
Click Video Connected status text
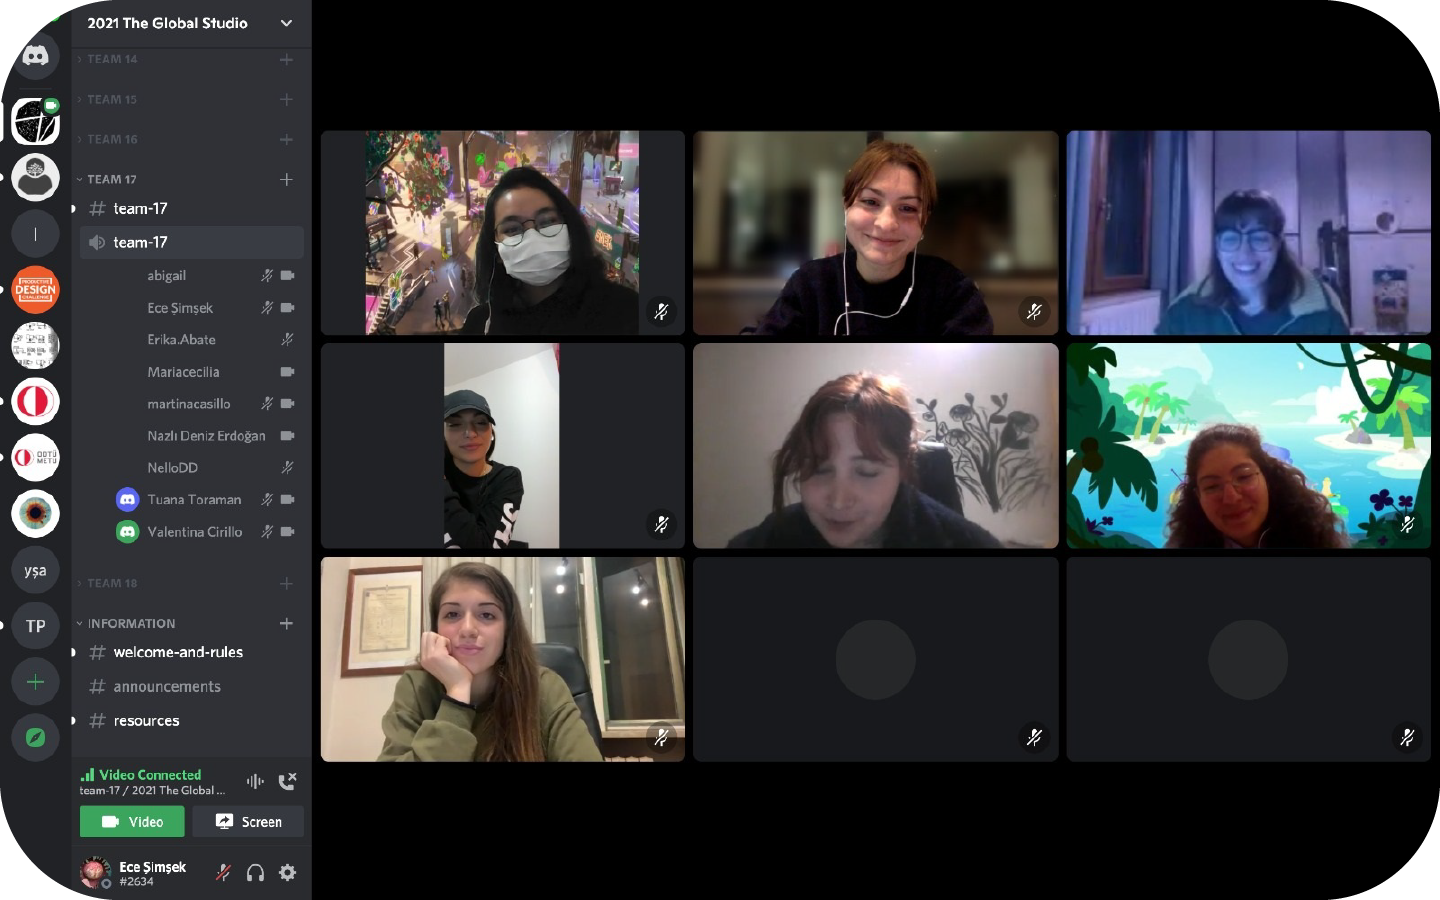tap(150, 775)
